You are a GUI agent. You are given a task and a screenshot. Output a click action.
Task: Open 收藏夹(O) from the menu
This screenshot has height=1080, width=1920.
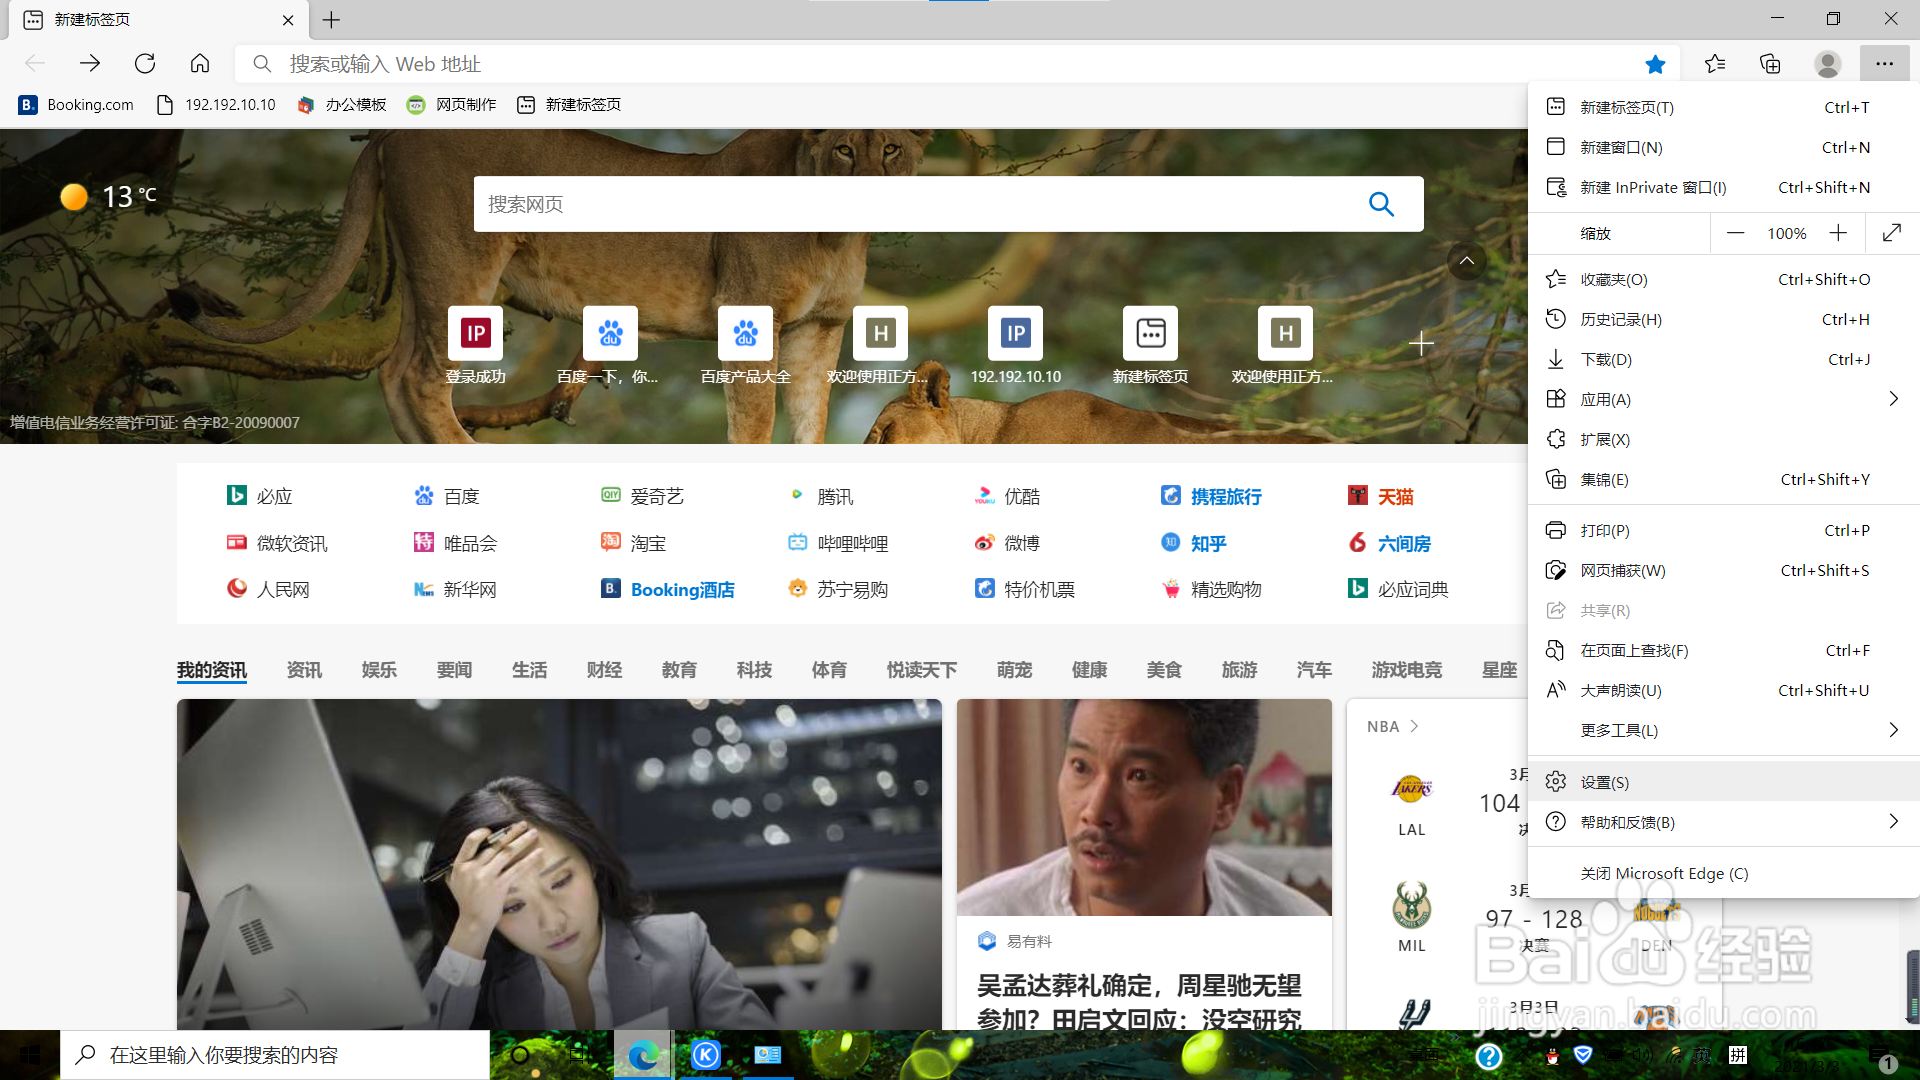pyautogui.click(x=1724, y=279)
